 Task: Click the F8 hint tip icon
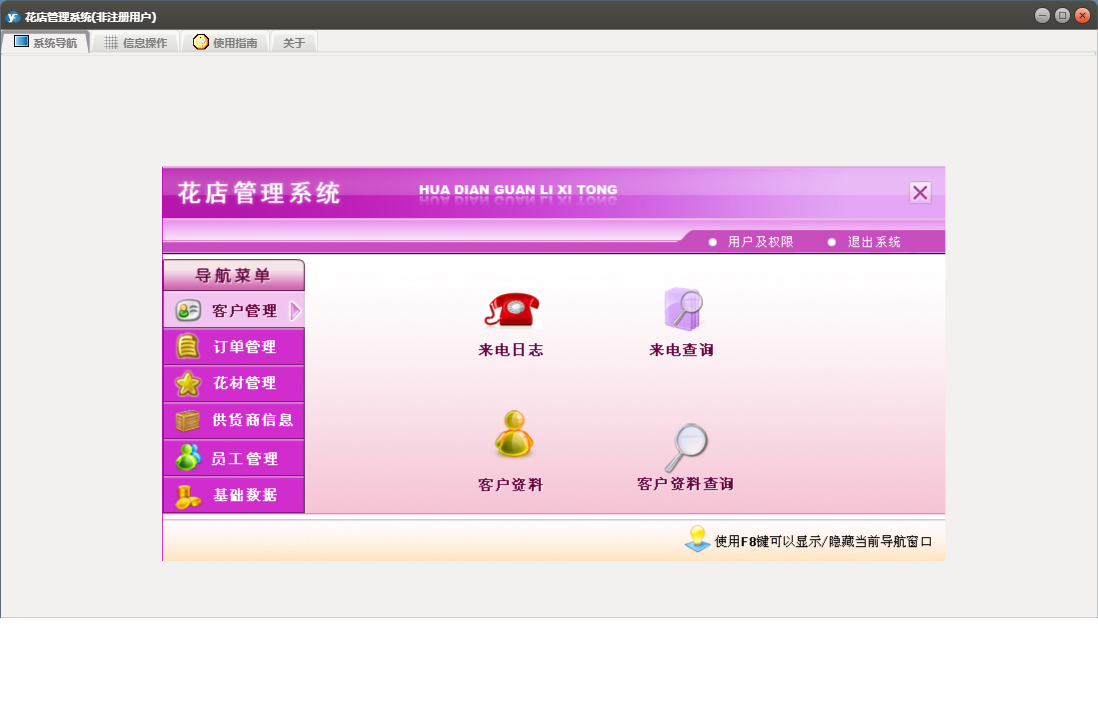coord(697,540)
